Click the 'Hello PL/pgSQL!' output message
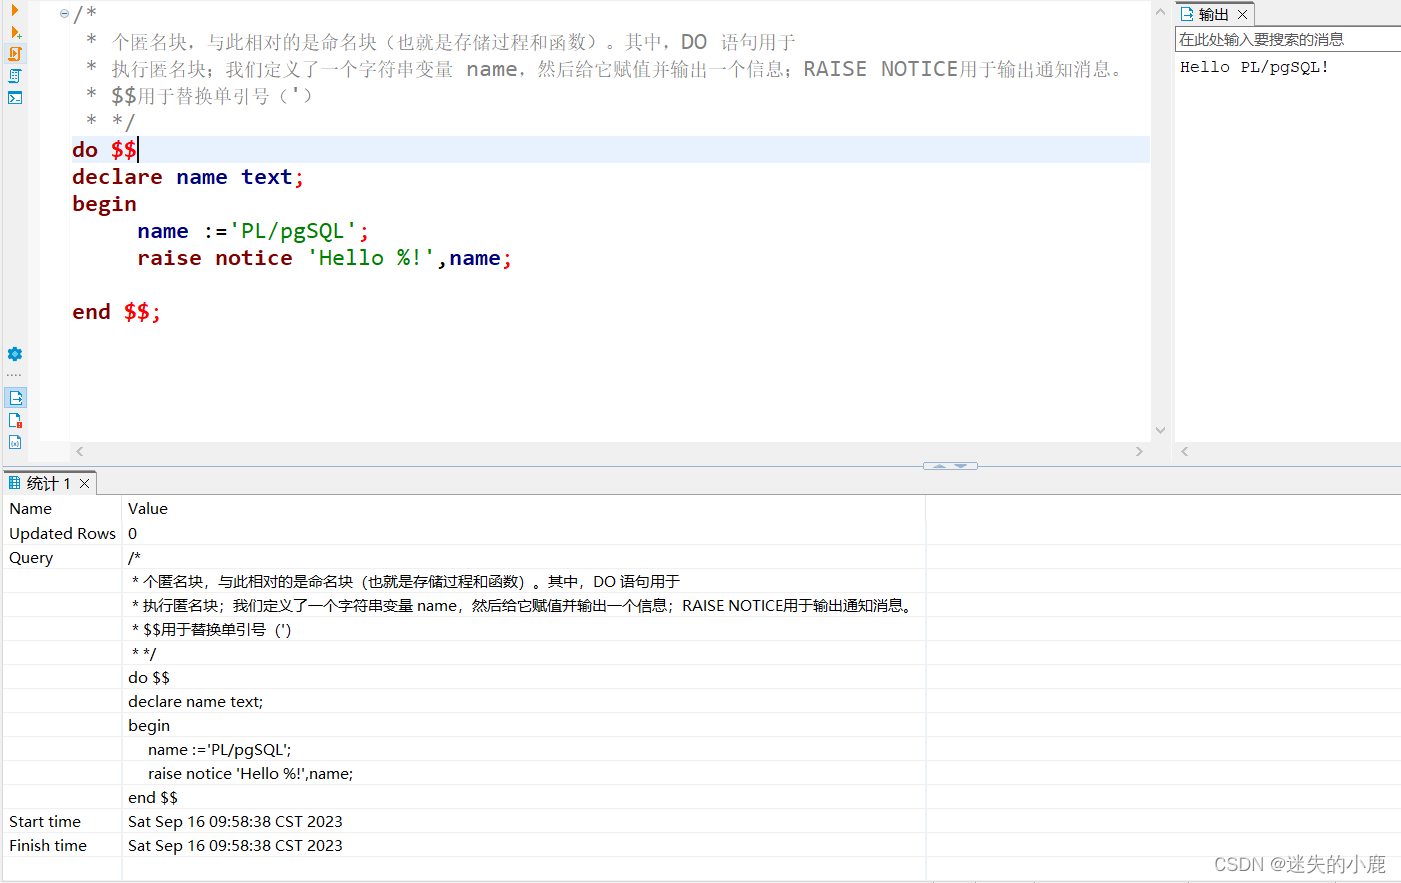This screenshot has width=1401, height=883. tap(1254, 67)
